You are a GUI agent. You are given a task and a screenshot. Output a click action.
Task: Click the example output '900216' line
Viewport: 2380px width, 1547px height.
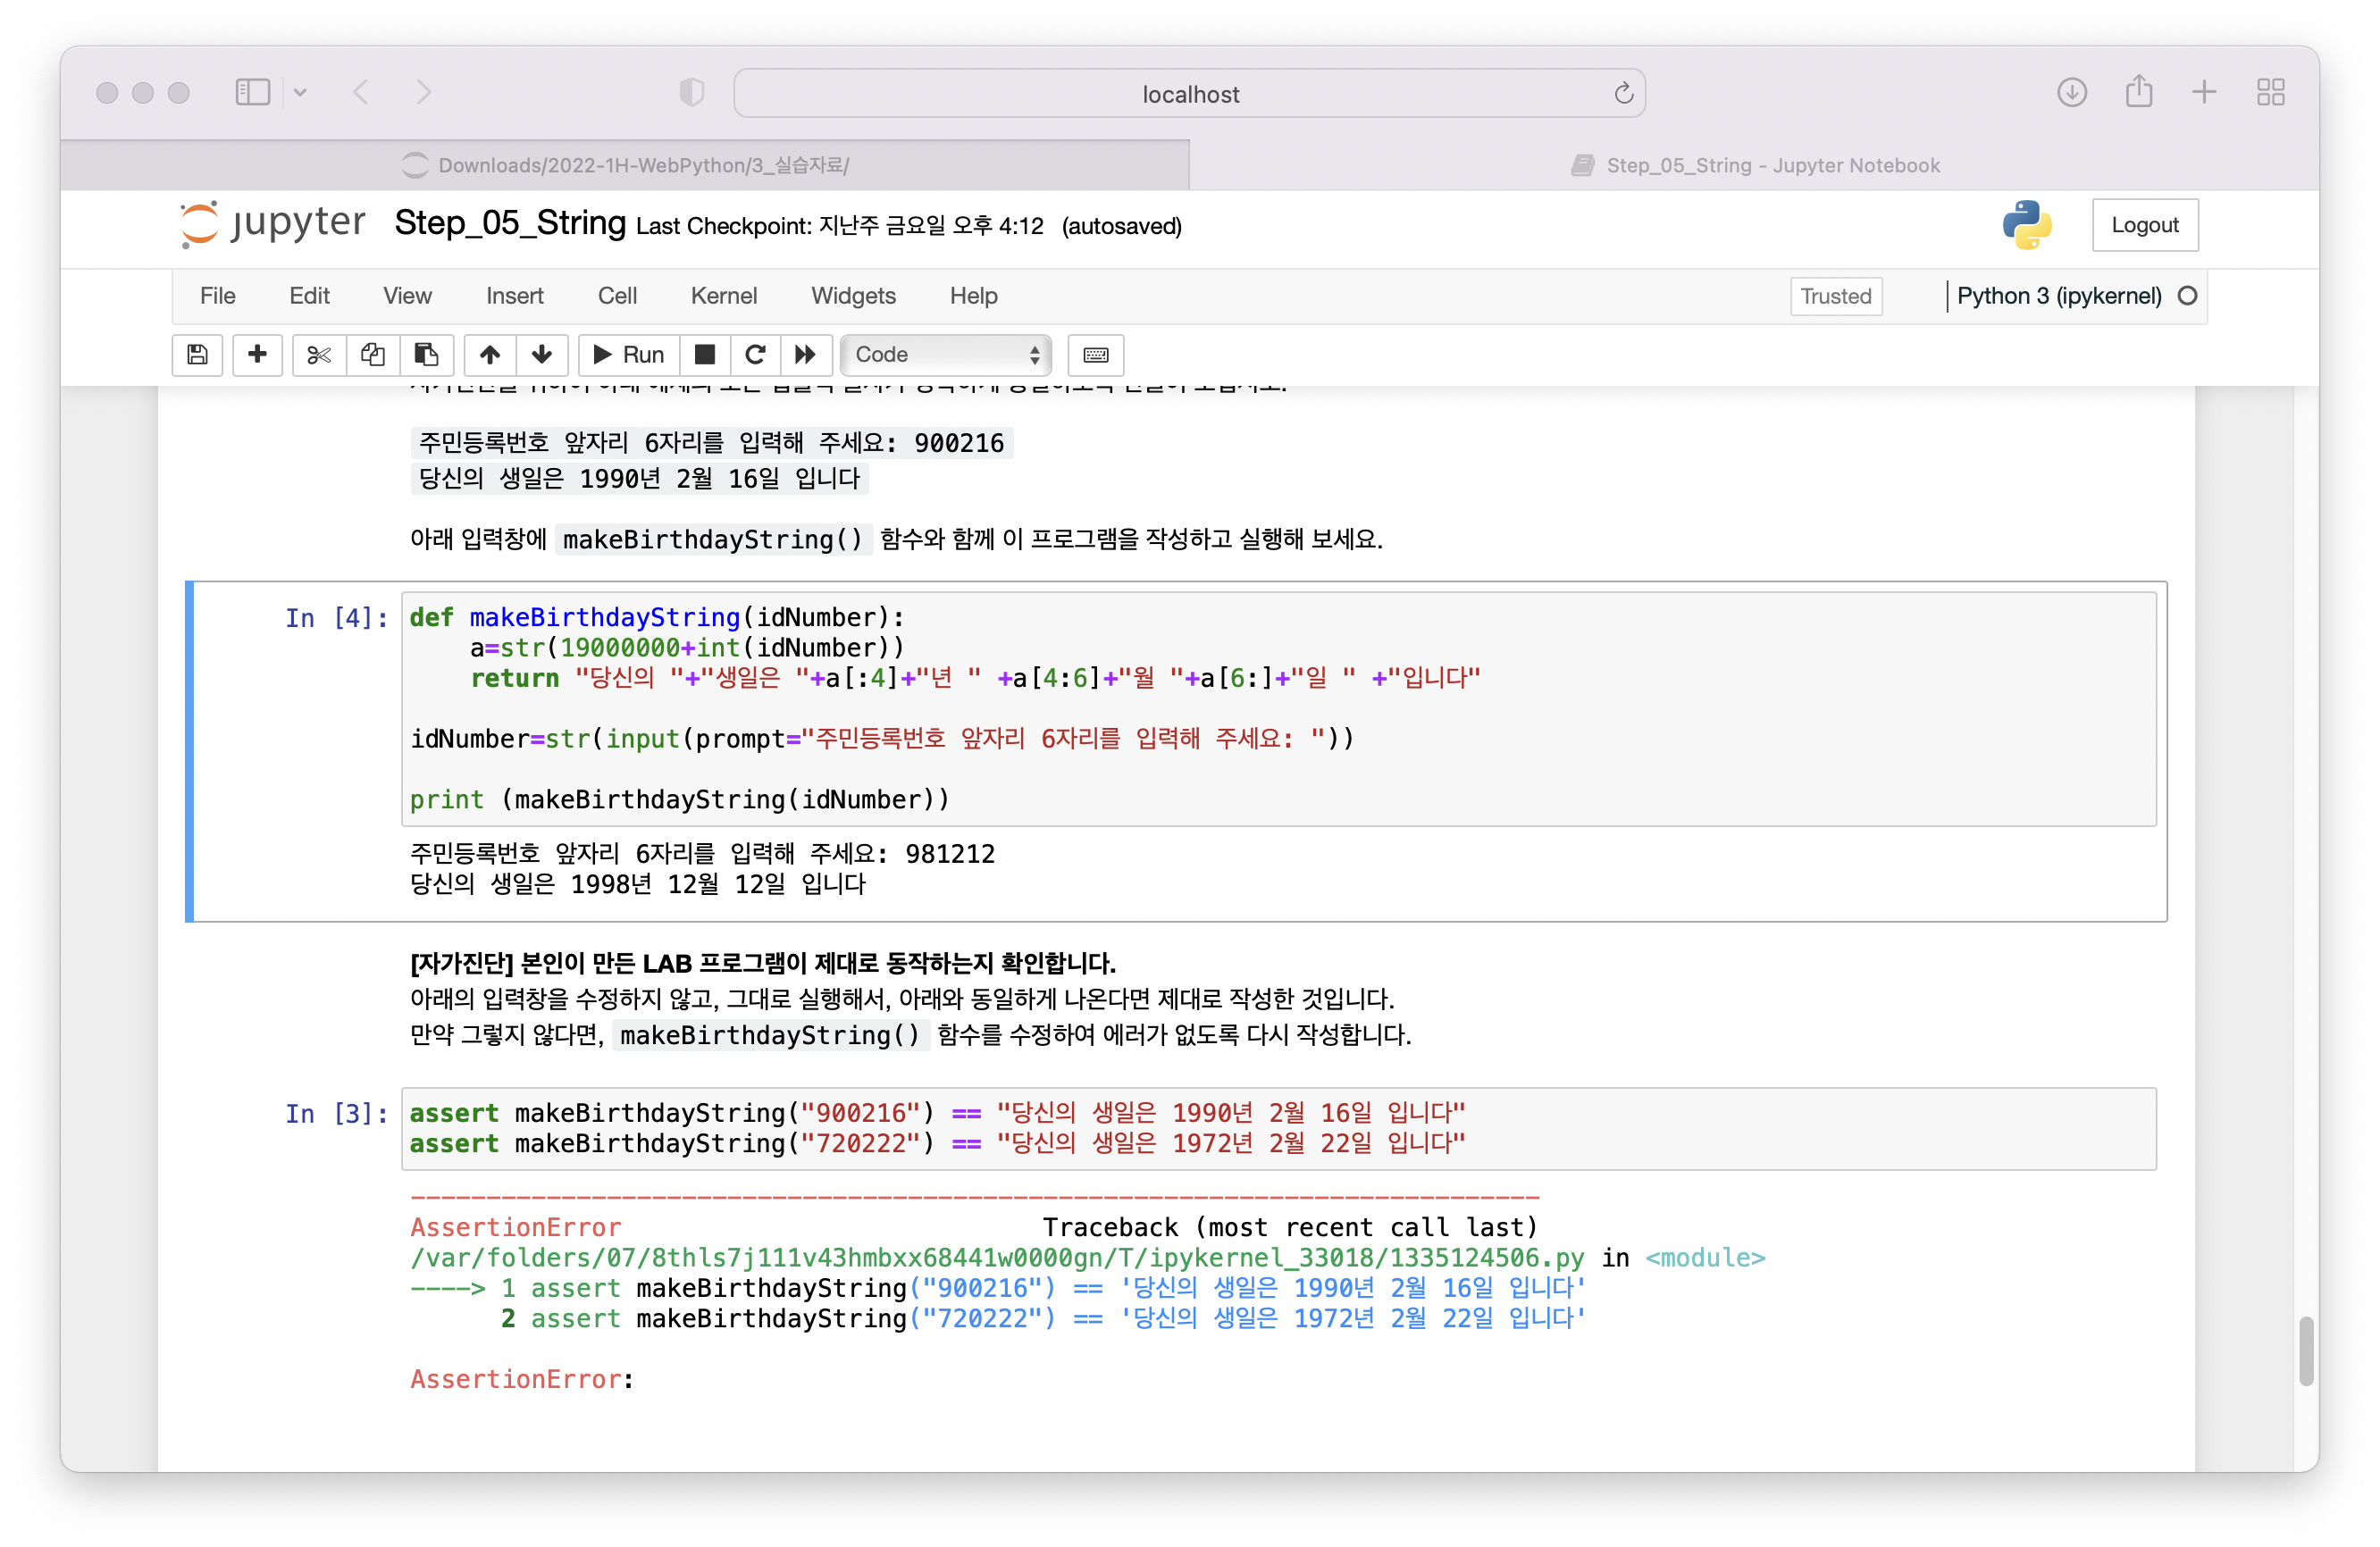711,443
